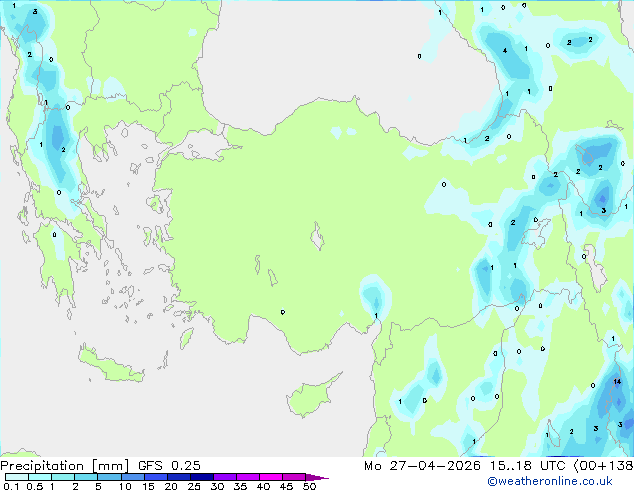
Task: Click the island of Cyprus on the map
Action: 312,396
